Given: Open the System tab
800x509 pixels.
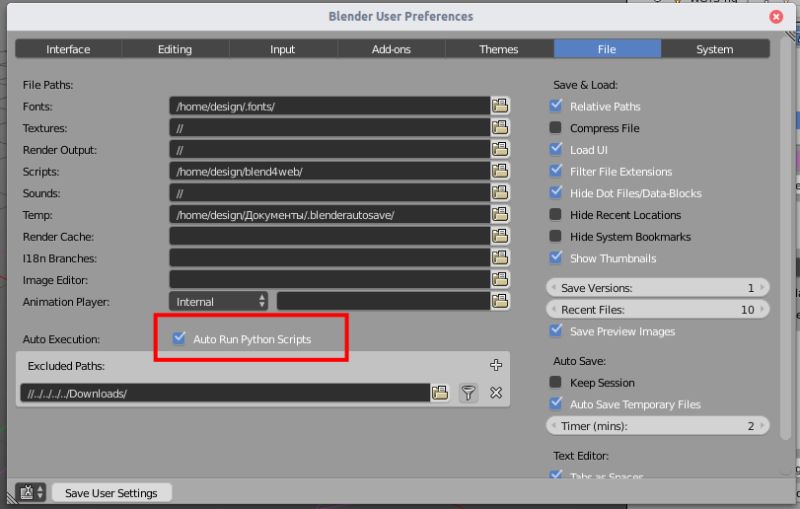Looking at the screenshot, I should [715, 49].
